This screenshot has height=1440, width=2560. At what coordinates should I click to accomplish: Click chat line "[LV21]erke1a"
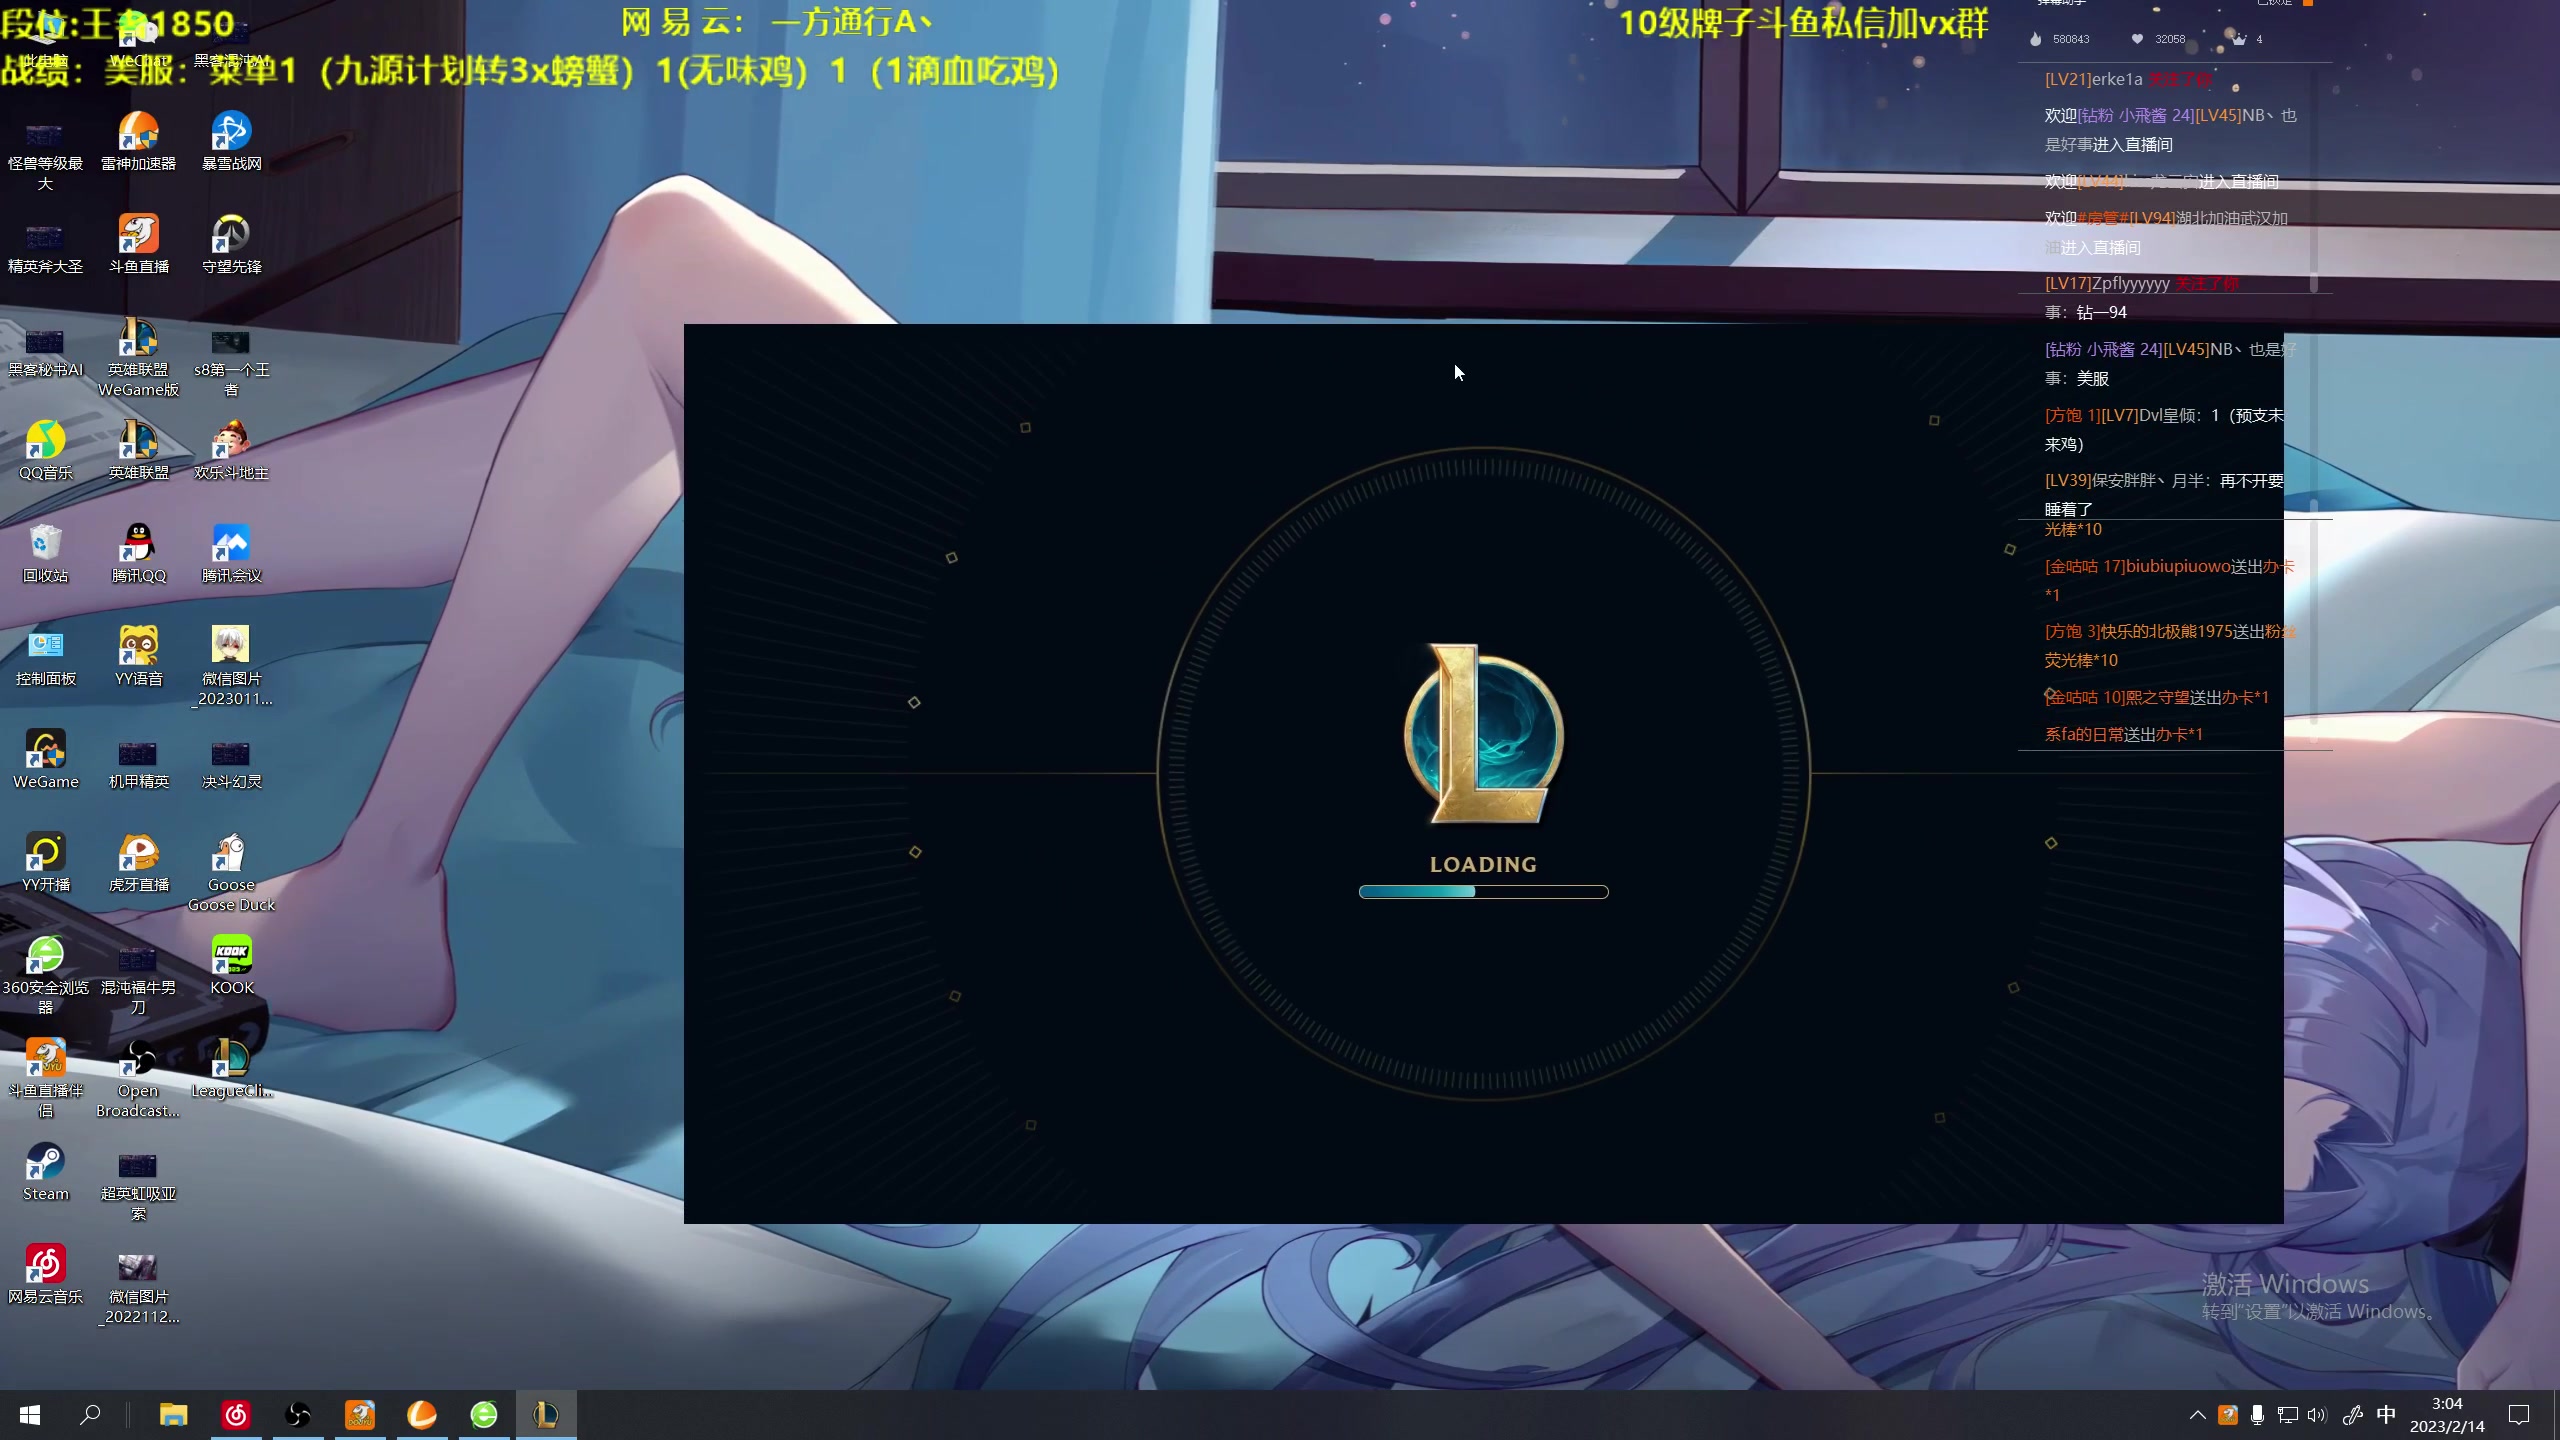(x=2128, y=79)
